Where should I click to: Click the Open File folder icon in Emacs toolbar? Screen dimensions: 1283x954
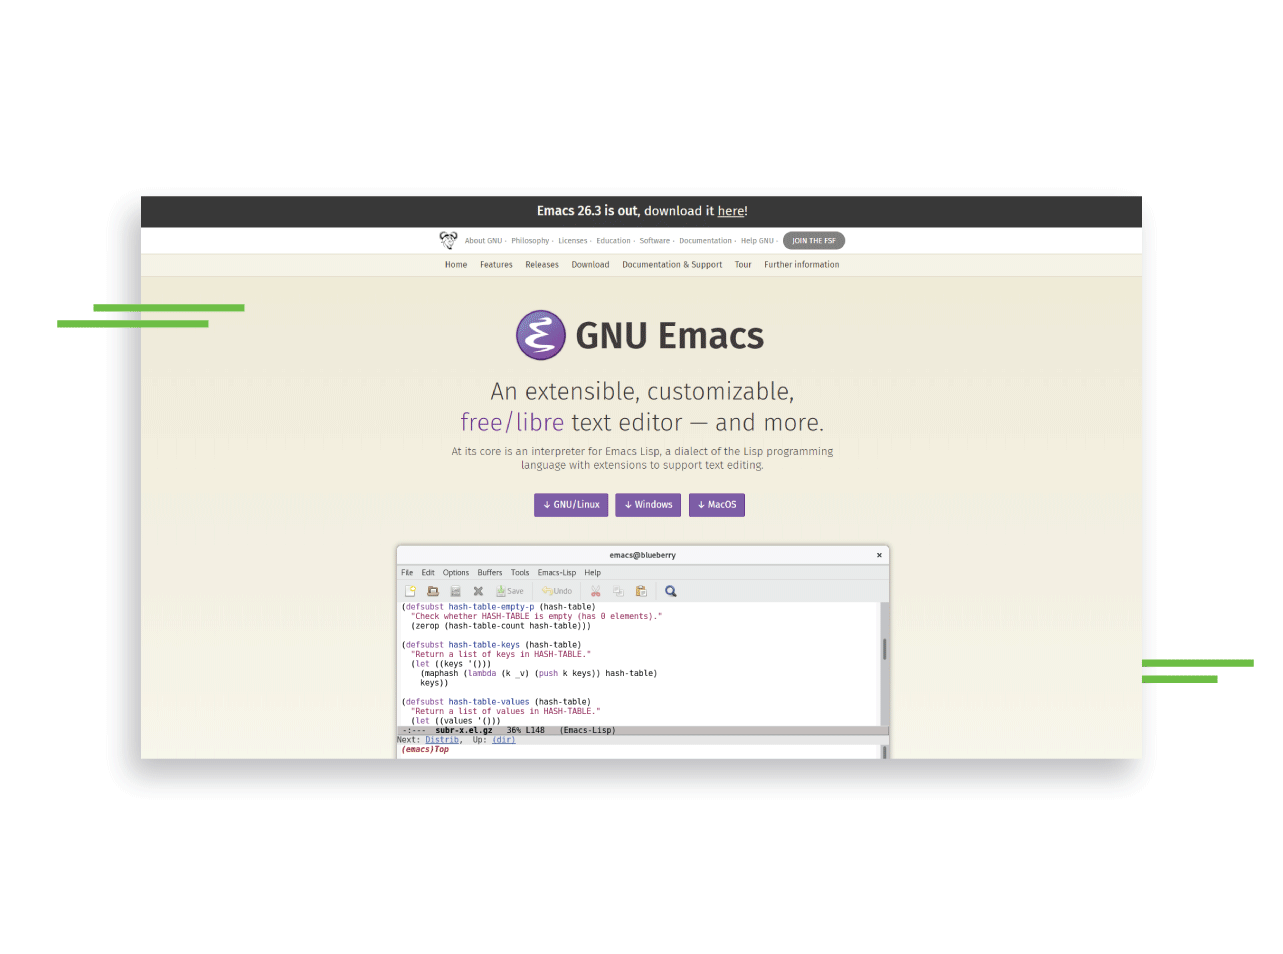pyautogui.click(x=433, y=591)
